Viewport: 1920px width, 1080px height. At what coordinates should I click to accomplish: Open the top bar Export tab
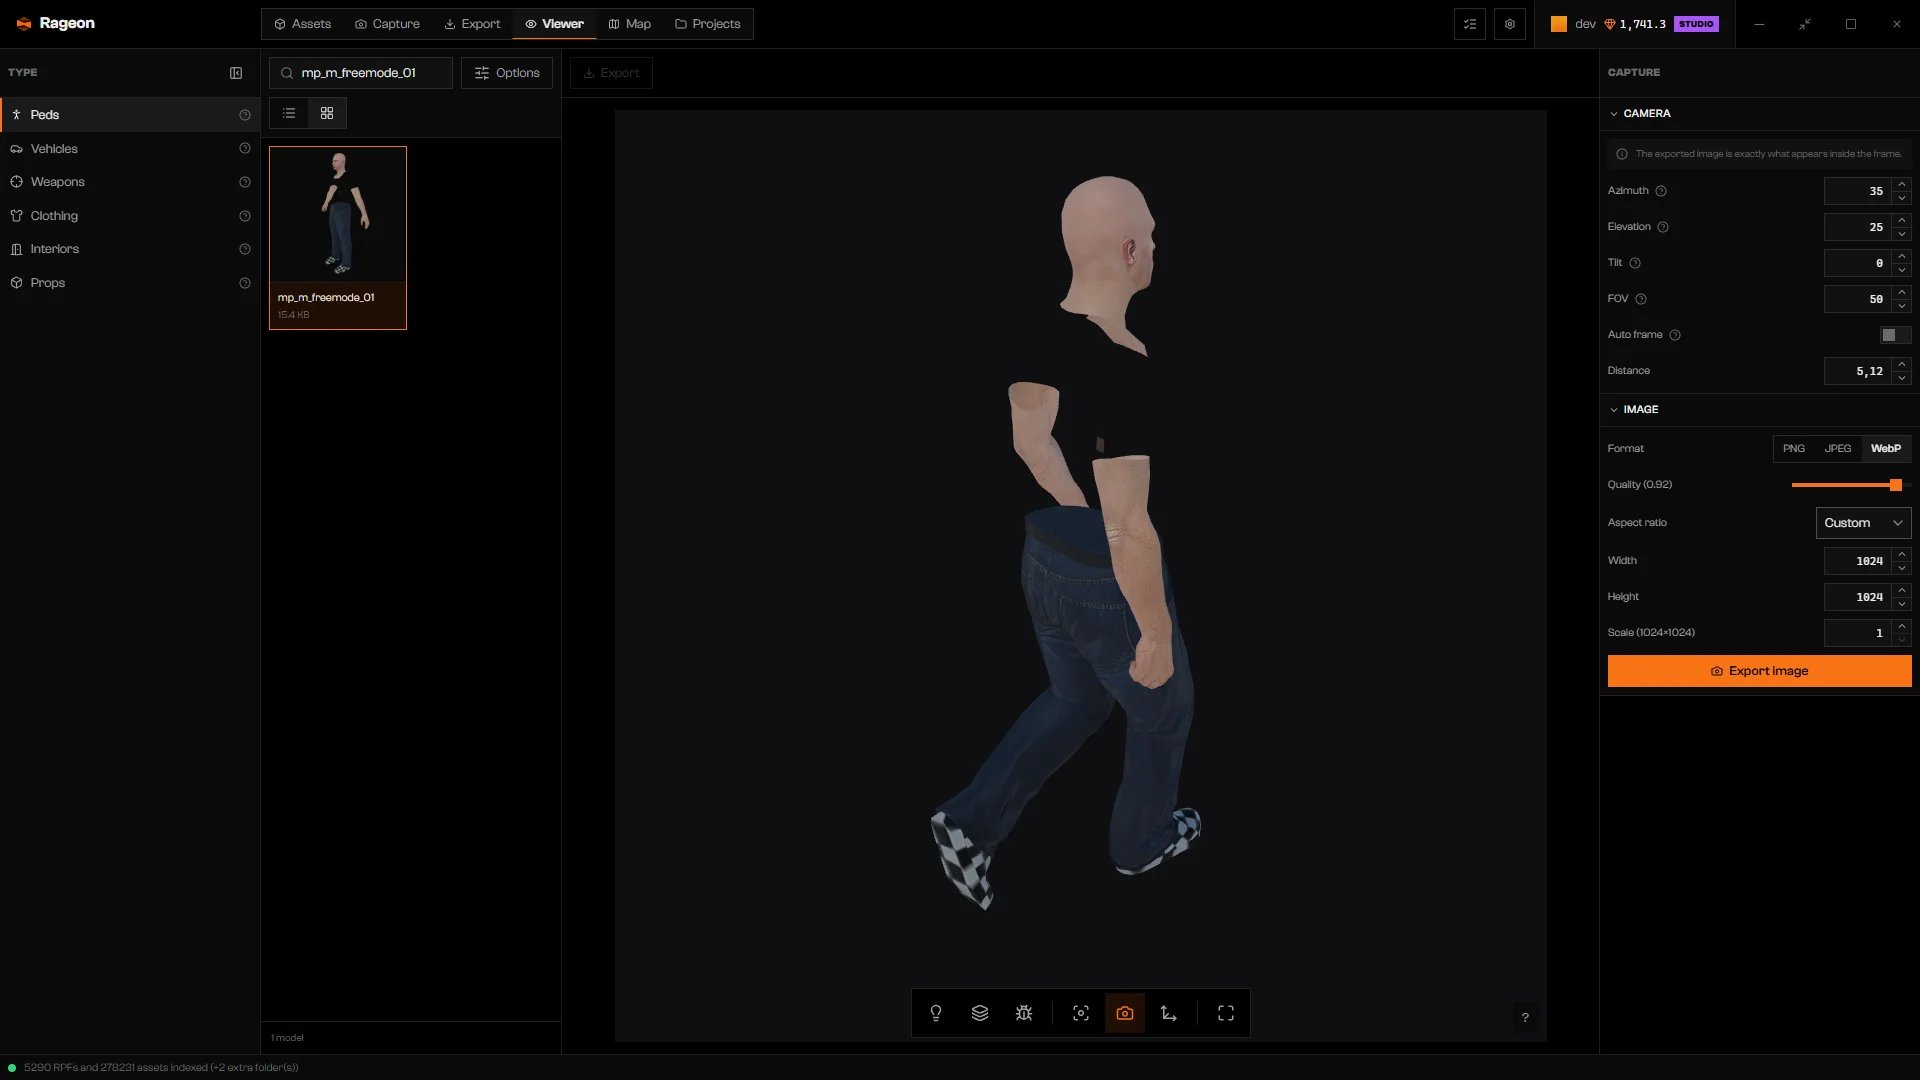click(472, 24)
